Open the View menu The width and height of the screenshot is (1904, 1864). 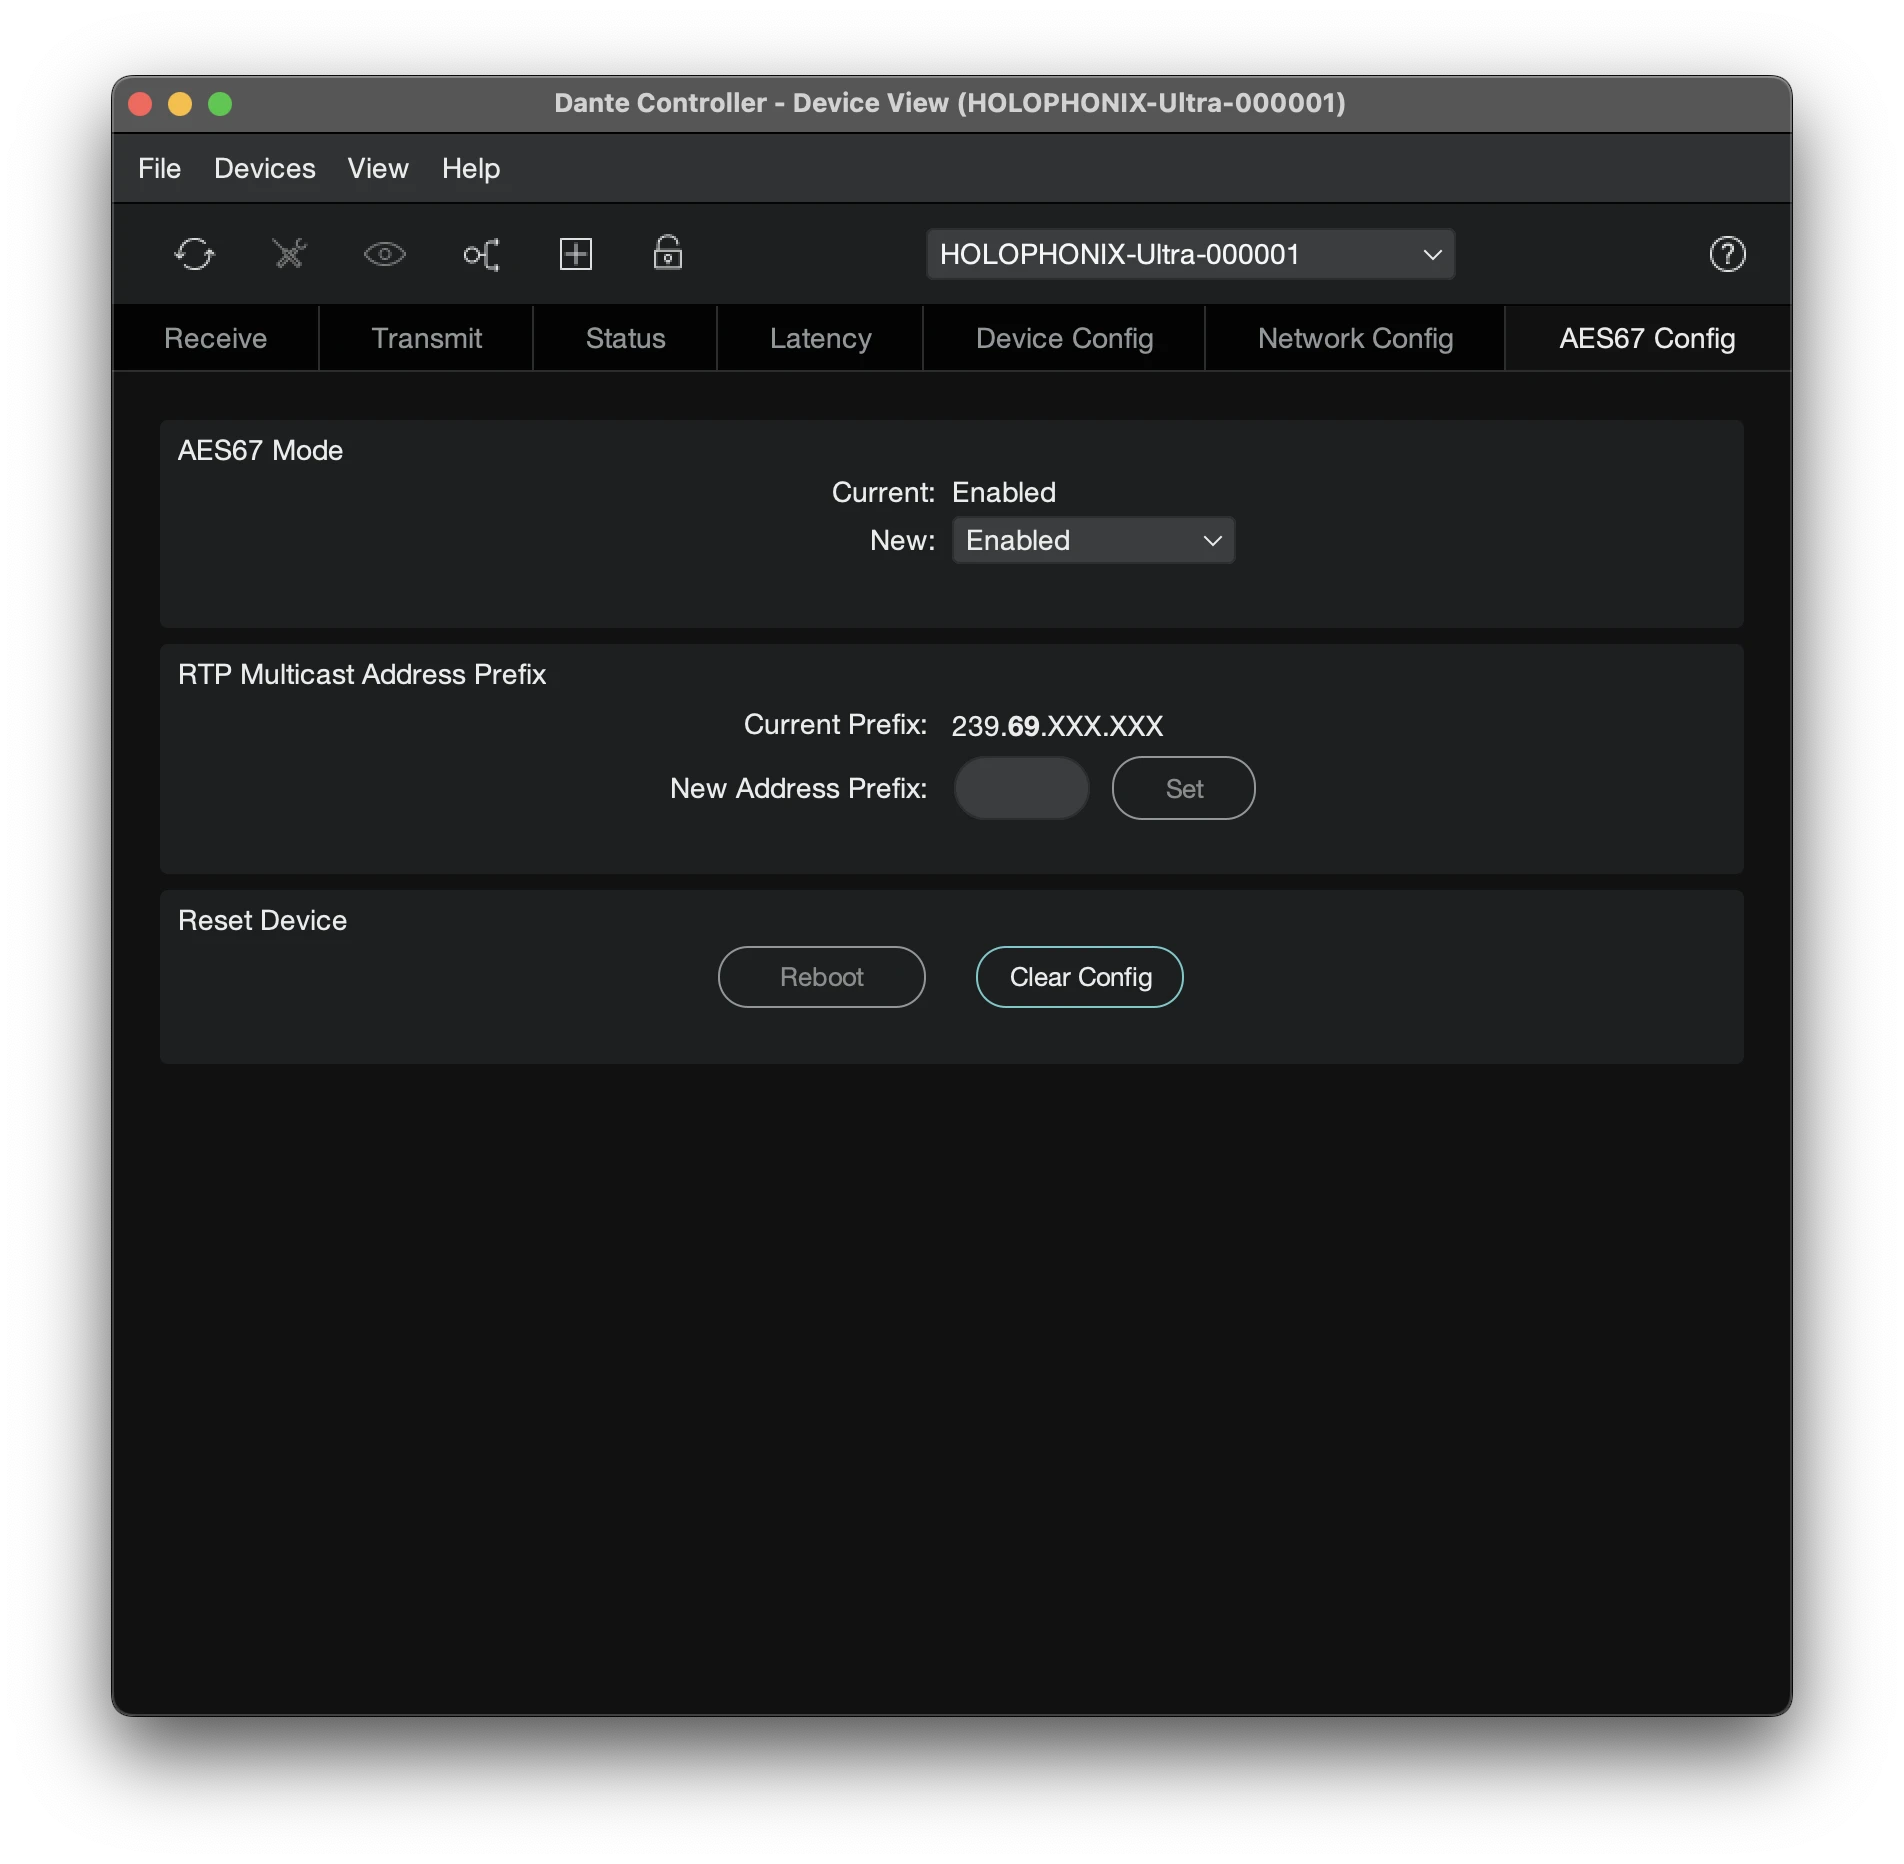(x=378, y=168)
